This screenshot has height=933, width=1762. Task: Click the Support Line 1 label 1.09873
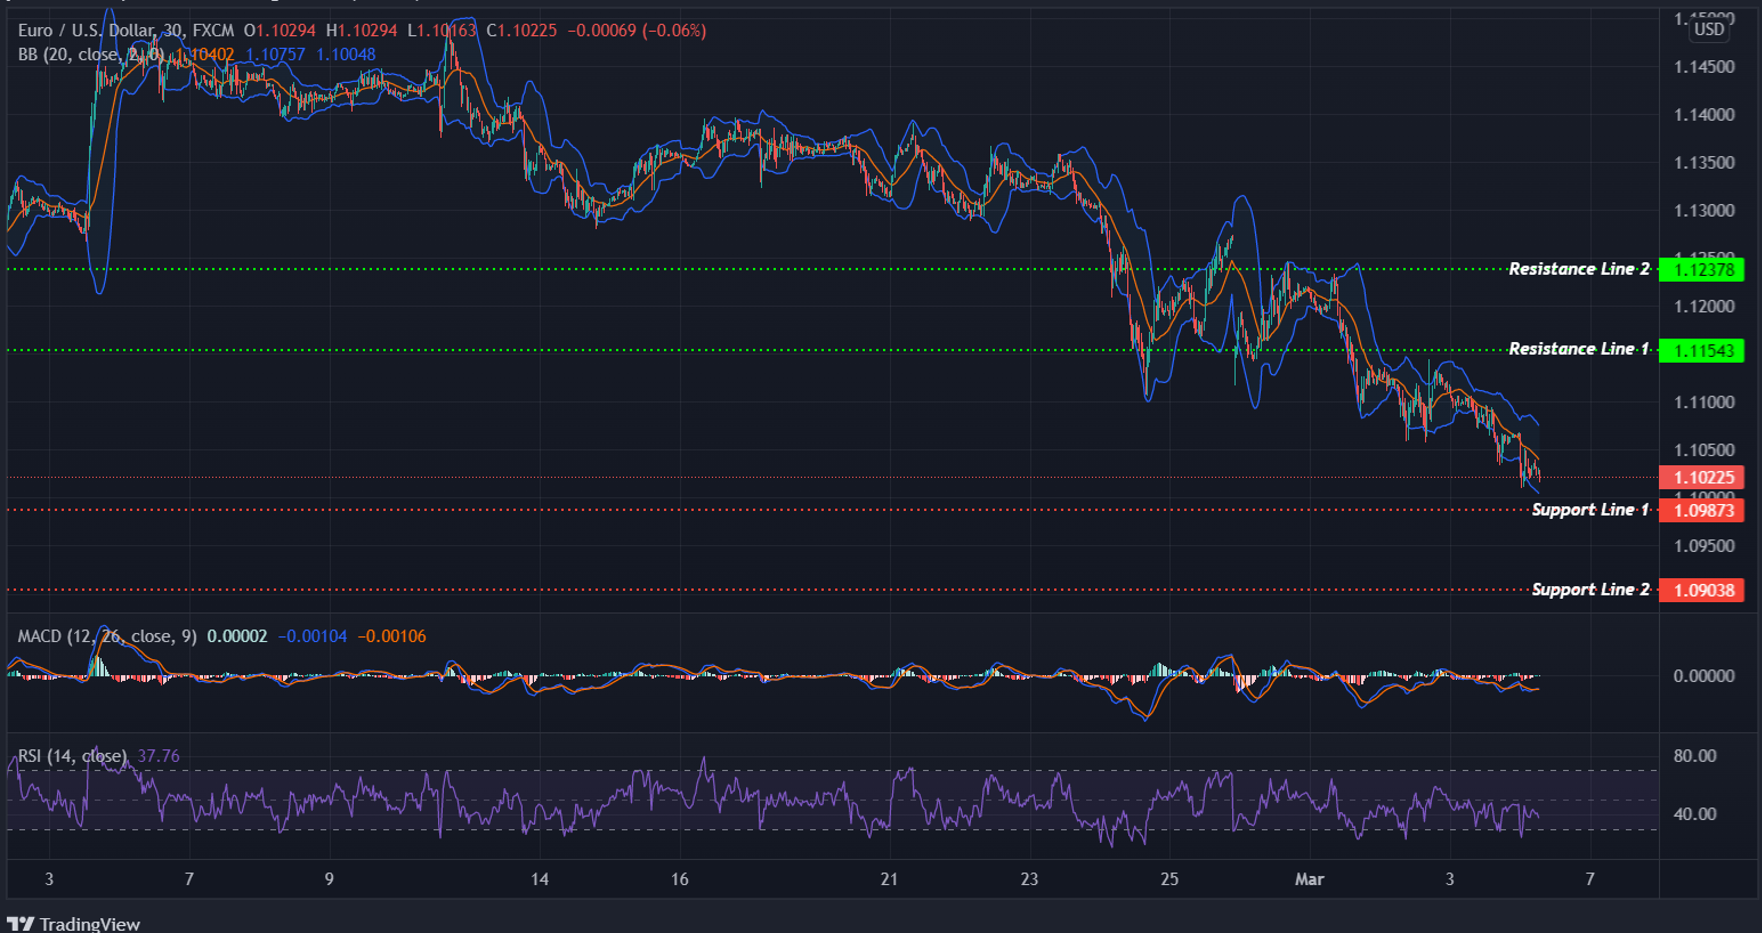tap(1703, 510)
